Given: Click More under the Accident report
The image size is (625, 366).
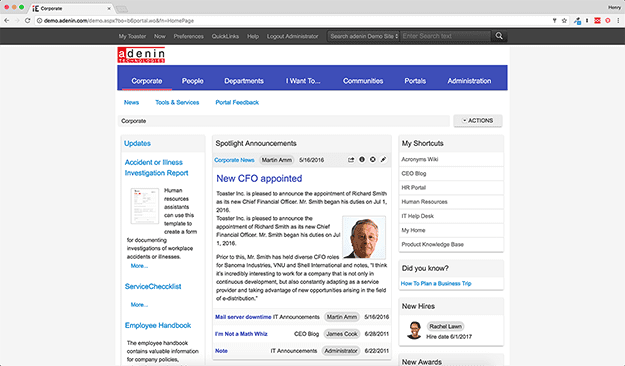Looking at the screenshot, I should pos(139,266).
